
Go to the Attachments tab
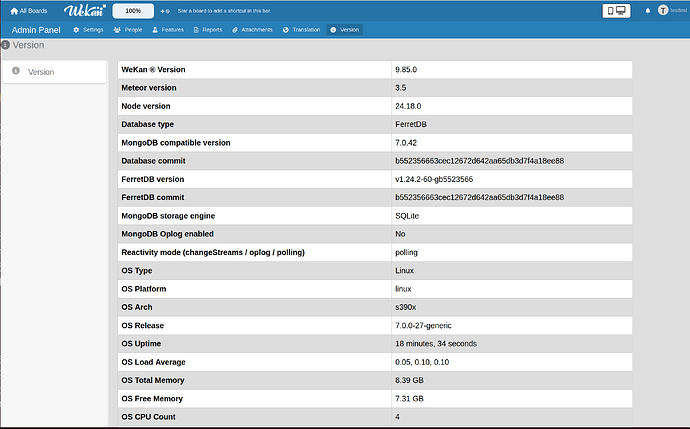pyautogui.click(x=252, y=30)
